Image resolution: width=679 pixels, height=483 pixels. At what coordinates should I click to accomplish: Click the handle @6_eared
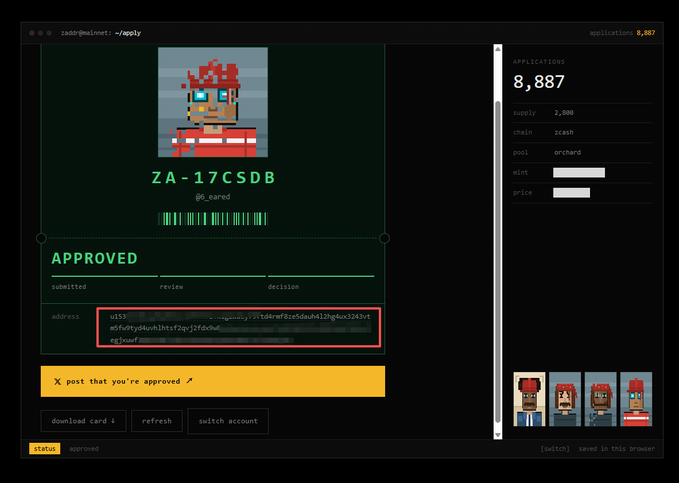[213, 197]
